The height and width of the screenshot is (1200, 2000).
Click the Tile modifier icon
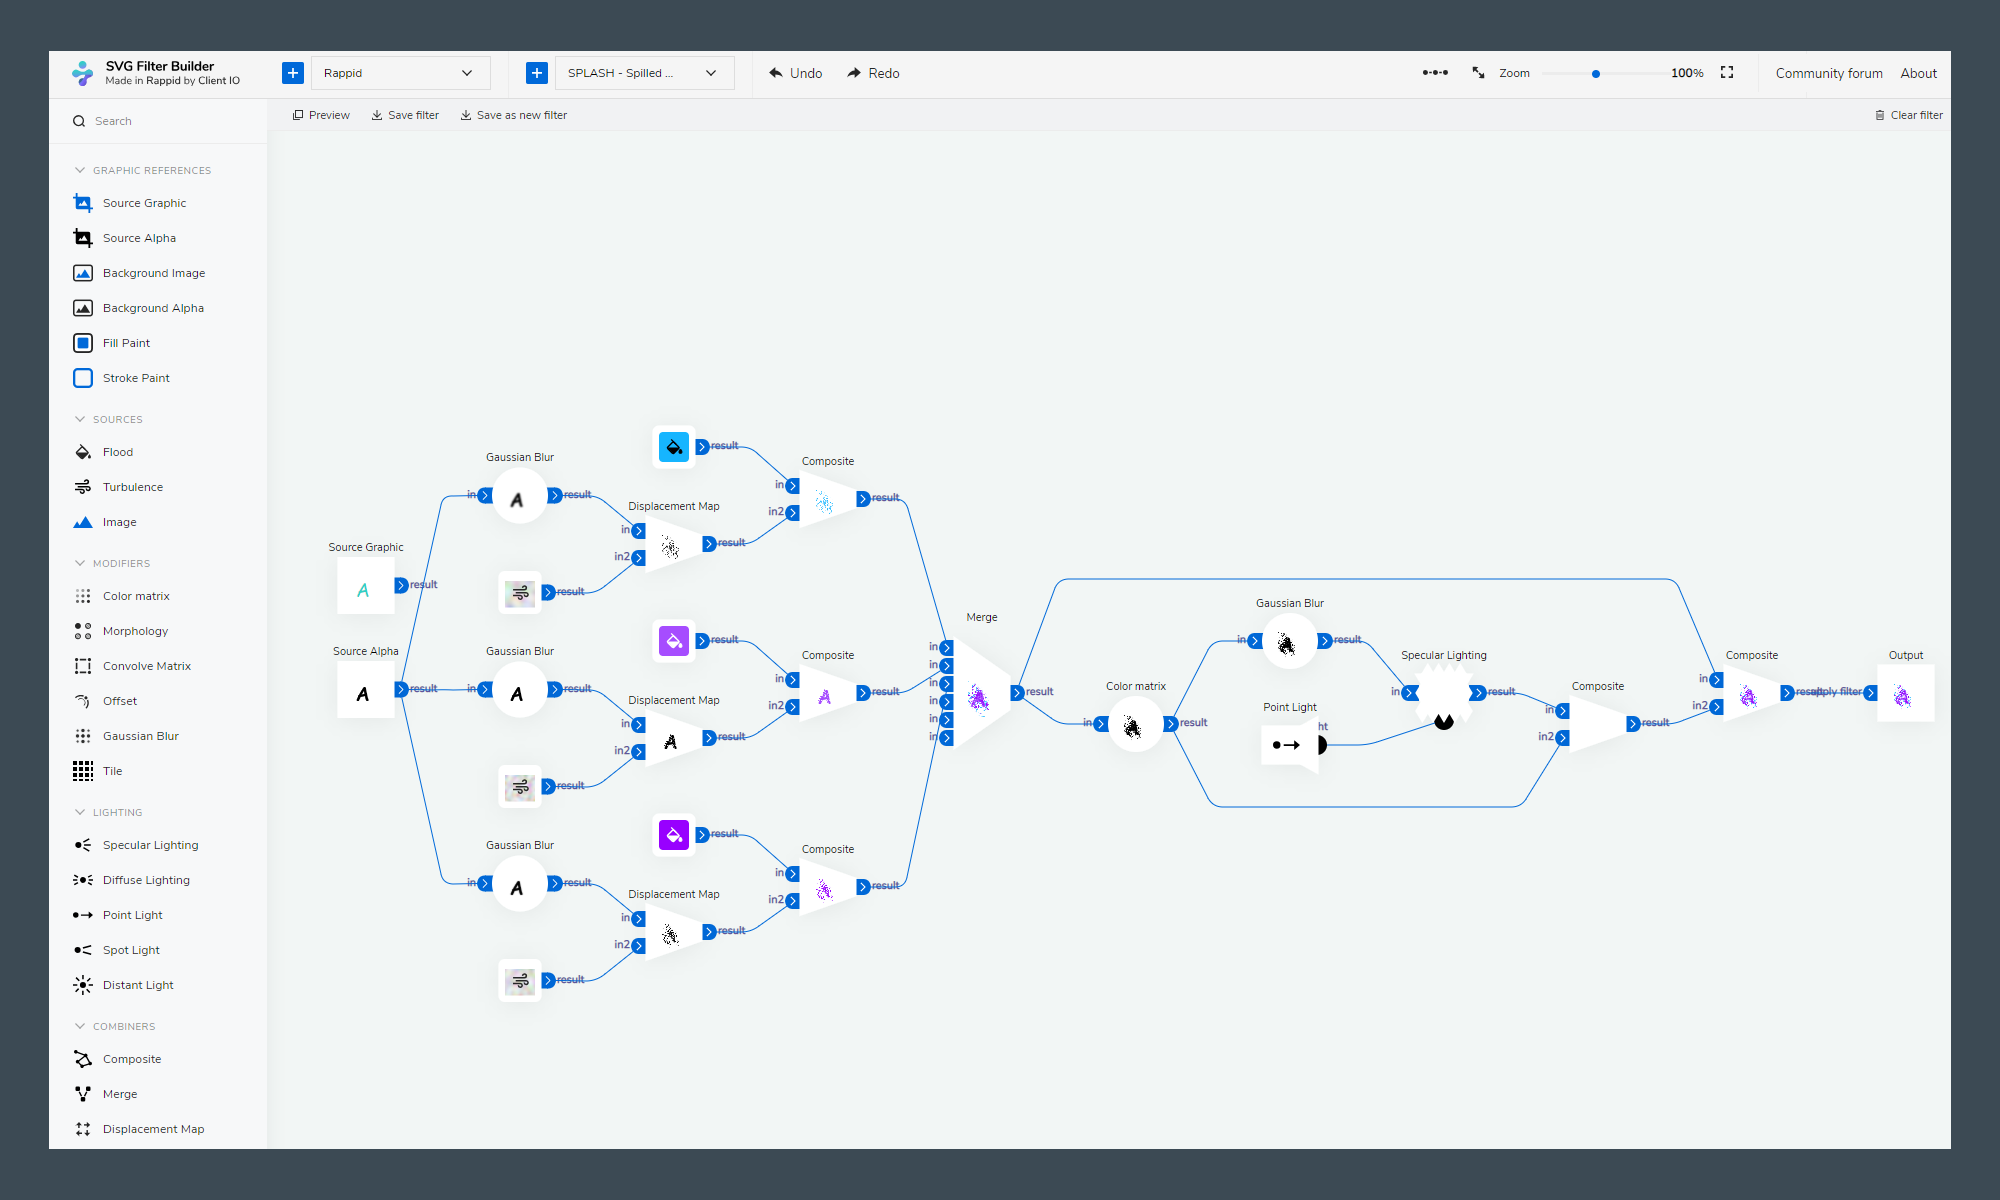(x=83, y=771)
